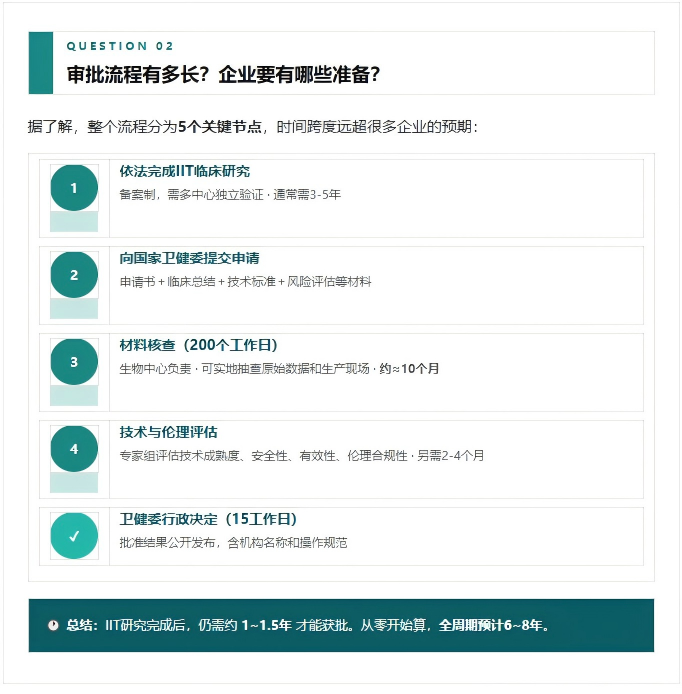This screenshot has height=694, width=682.
Task: Click the 总结 text in dark summary banner
Action: (81, 626)
